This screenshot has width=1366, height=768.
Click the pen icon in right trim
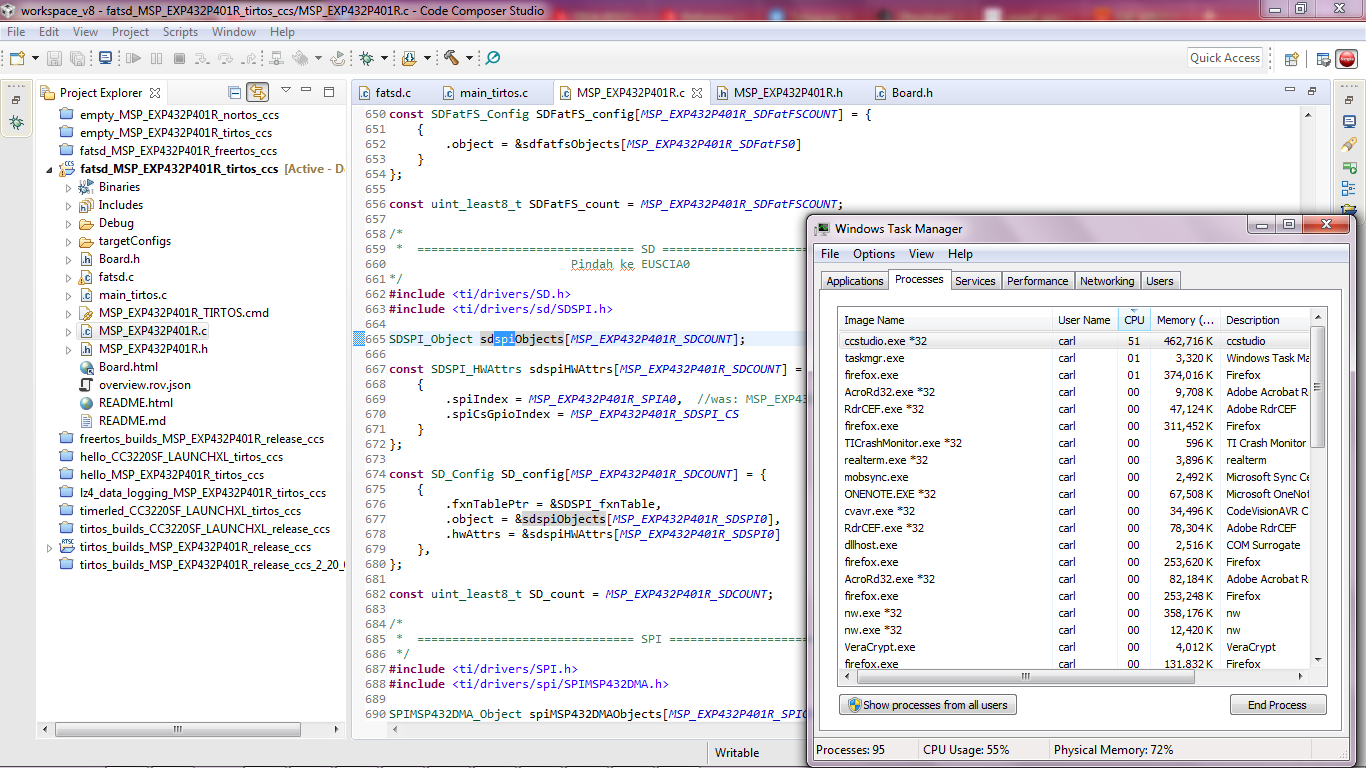[x=1349, y=144]
